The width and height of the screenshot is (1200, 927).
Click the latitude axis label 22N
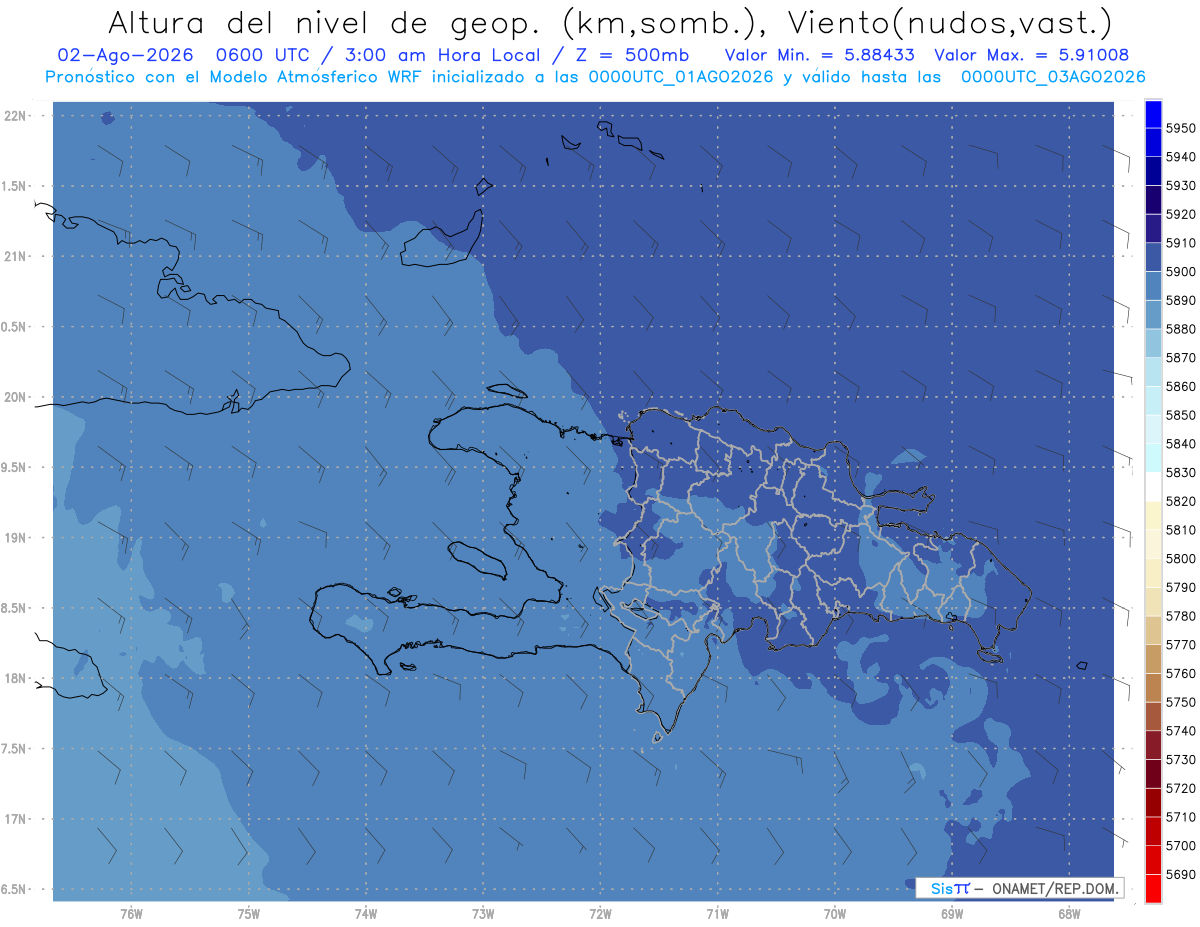[x=16, y=116]
